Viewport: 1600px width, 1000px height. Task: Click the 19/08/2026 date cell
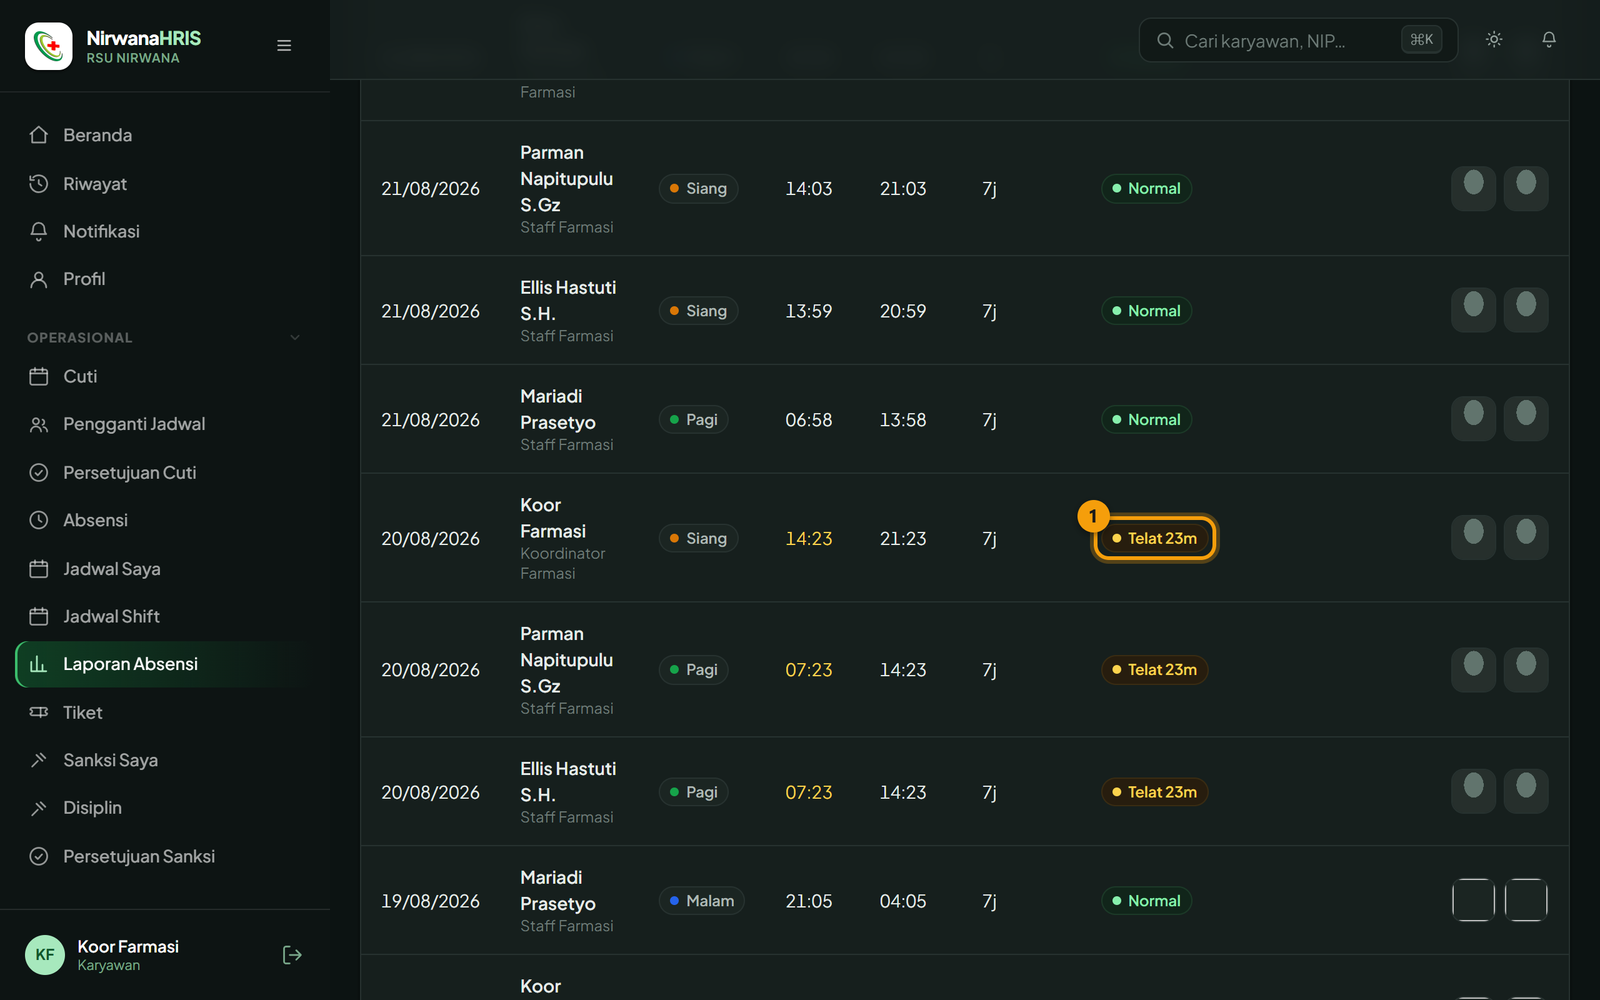point(430,901)
